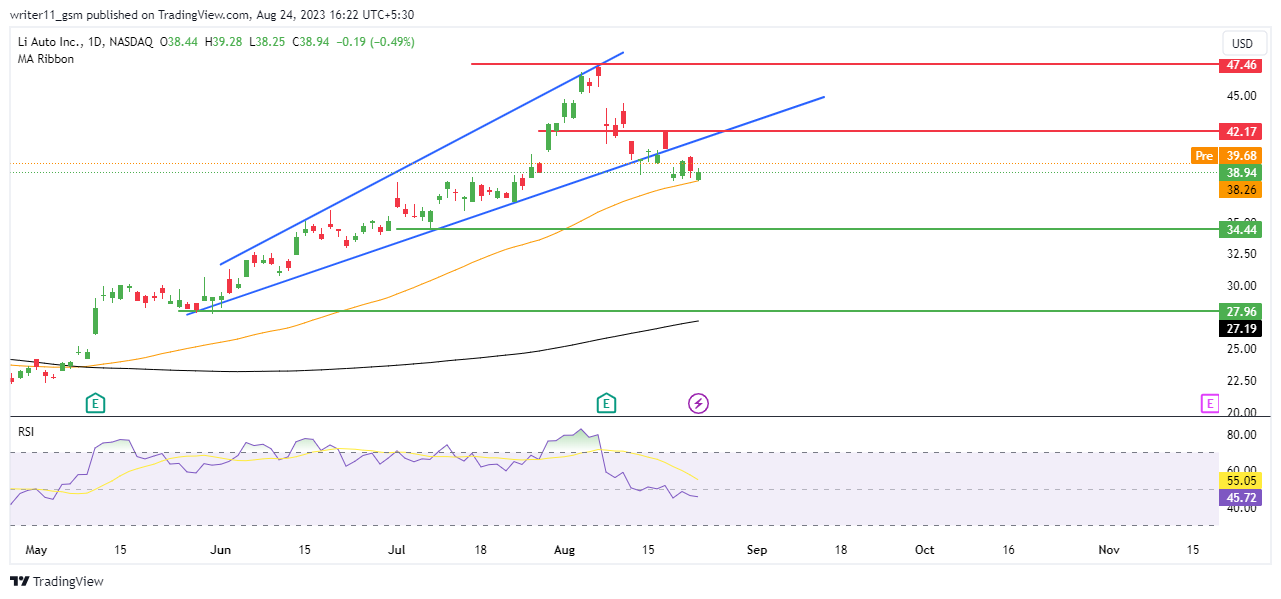Click the TradingView logo at bottom left
The width and height of the screenshot is (1281, 599).
57,581
